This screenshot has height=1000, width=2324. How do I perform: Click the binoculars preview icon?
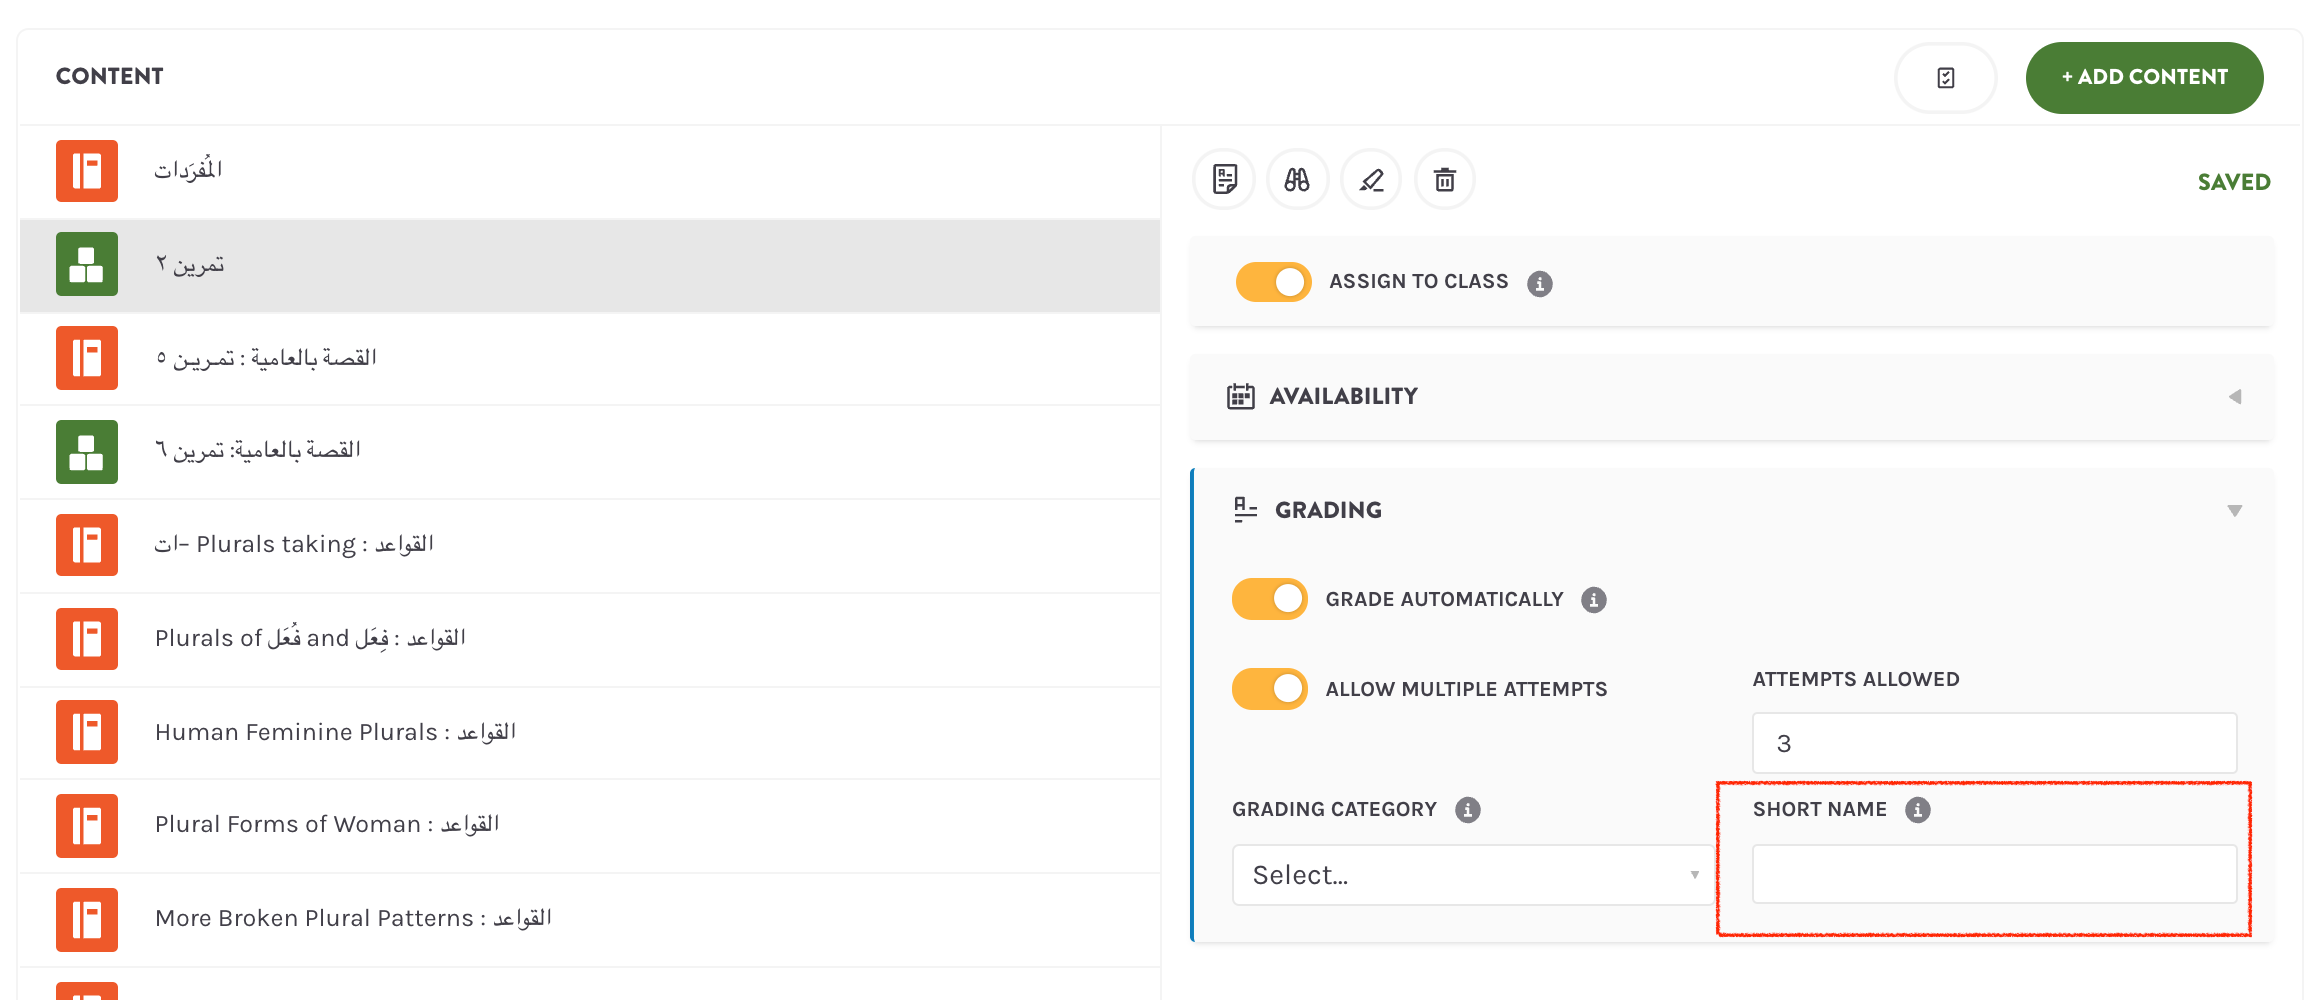(x=1297, y=180)
